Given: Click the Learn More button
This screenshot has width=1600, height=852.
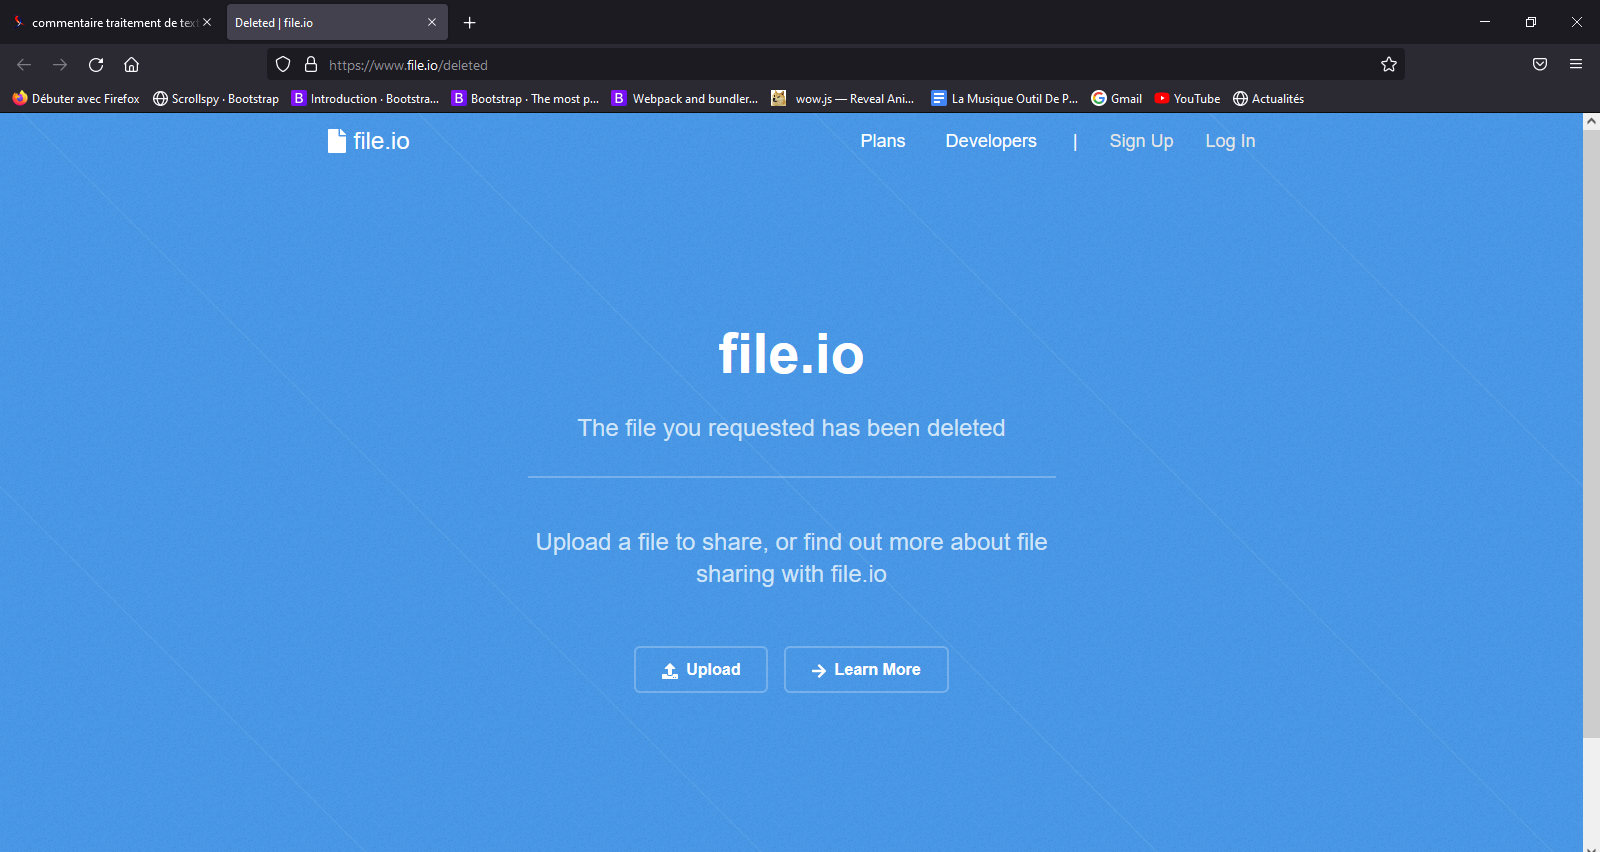Looking at the screenshot, I should pos(866,669).
